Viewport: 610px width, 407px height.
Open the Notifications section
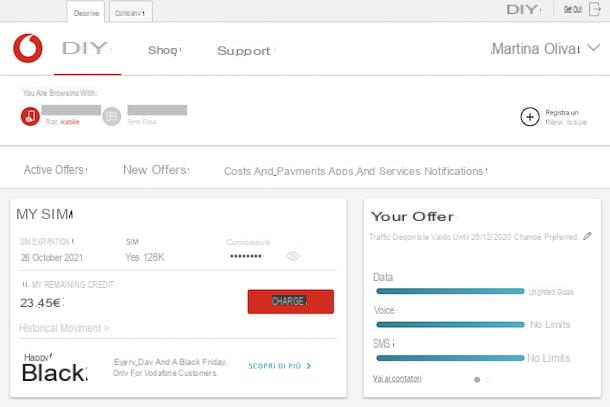tap(455, 171)
